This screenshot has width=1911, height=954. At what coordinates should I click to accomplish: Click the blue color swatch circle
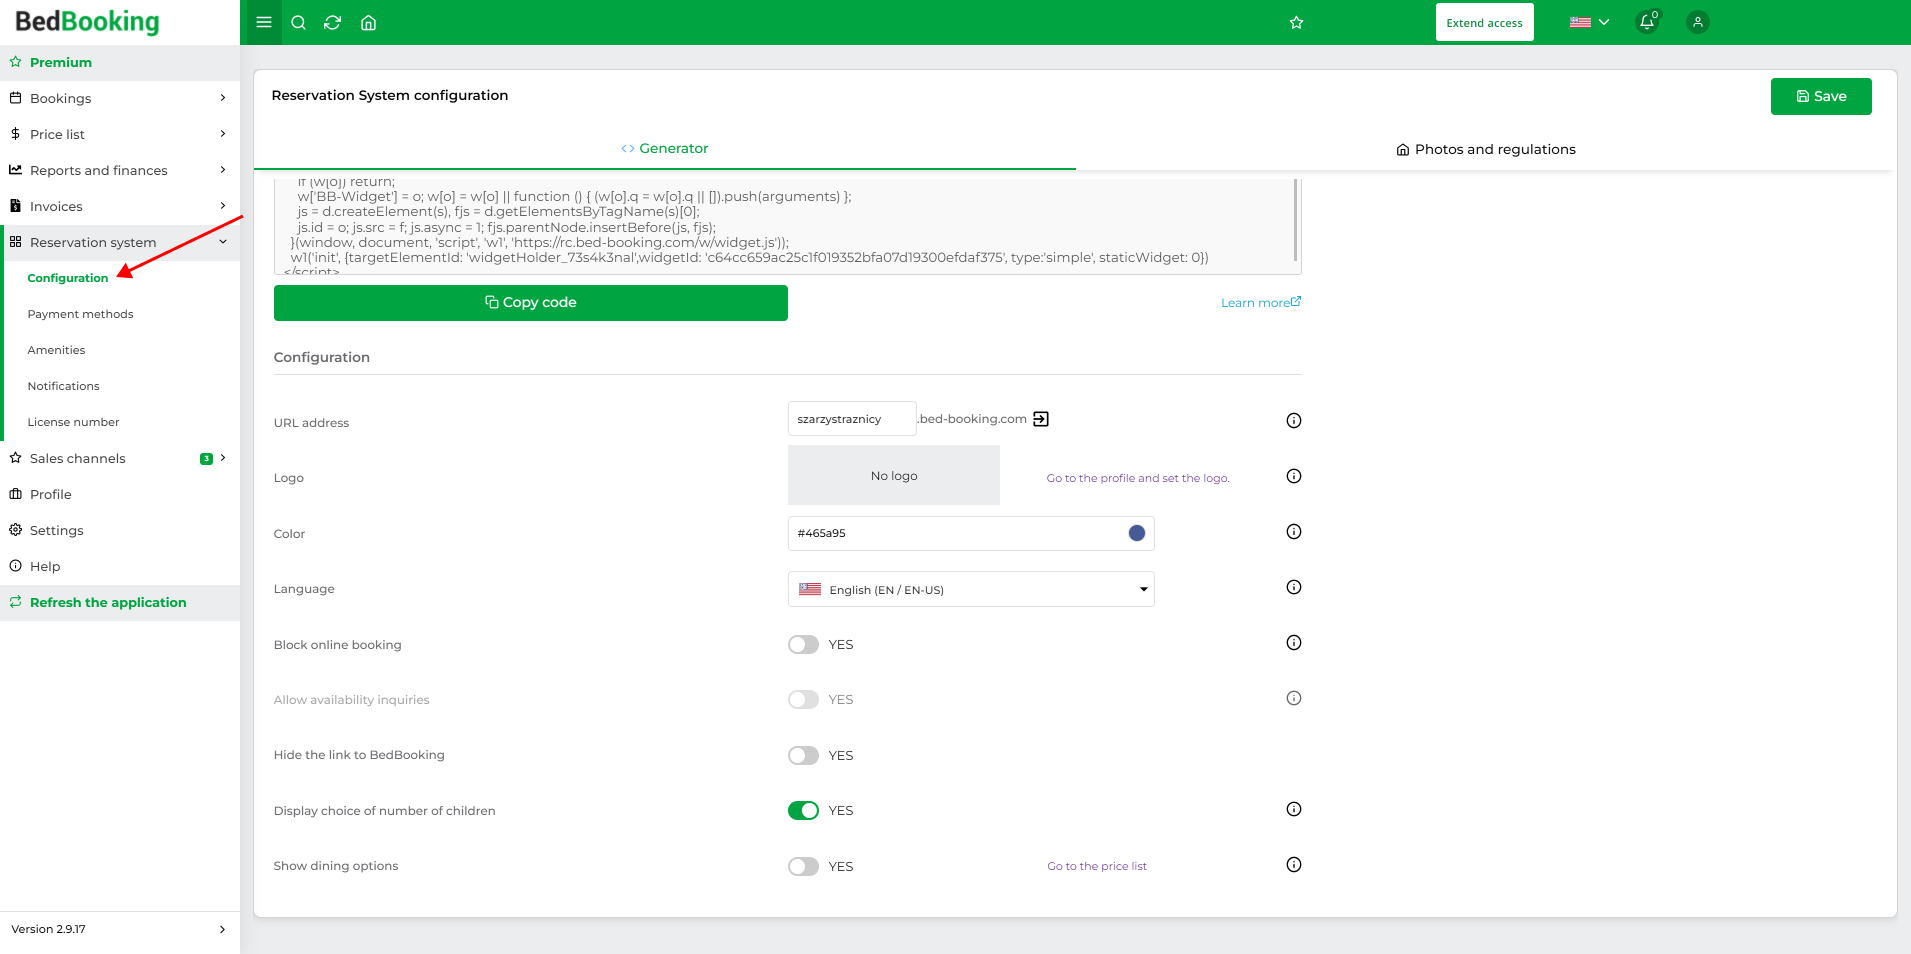tap(1136, 533)
